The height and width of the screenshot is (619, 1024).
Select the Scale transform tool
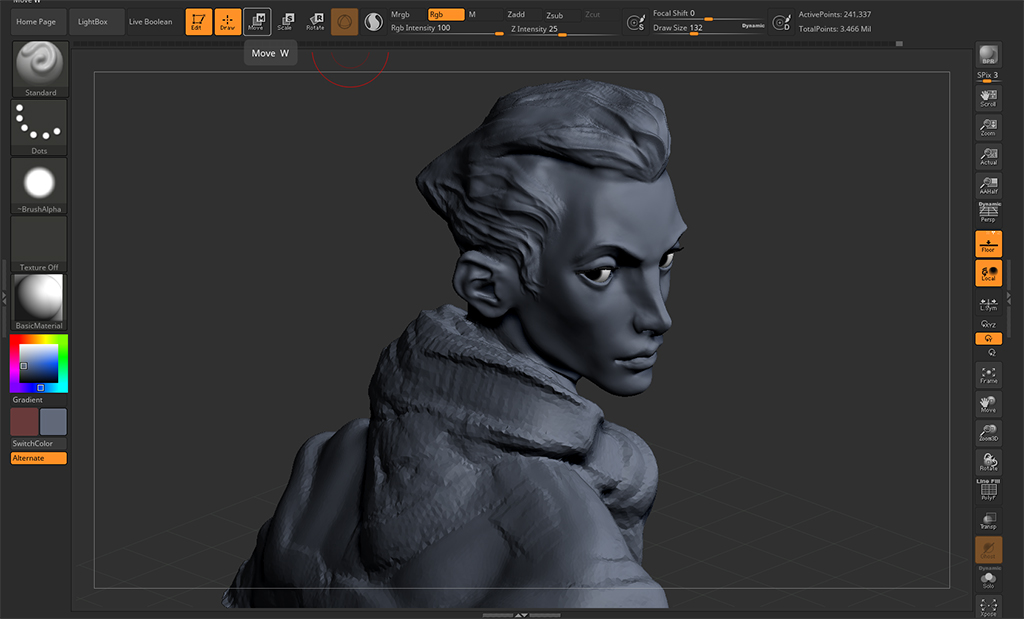(285, 22)
